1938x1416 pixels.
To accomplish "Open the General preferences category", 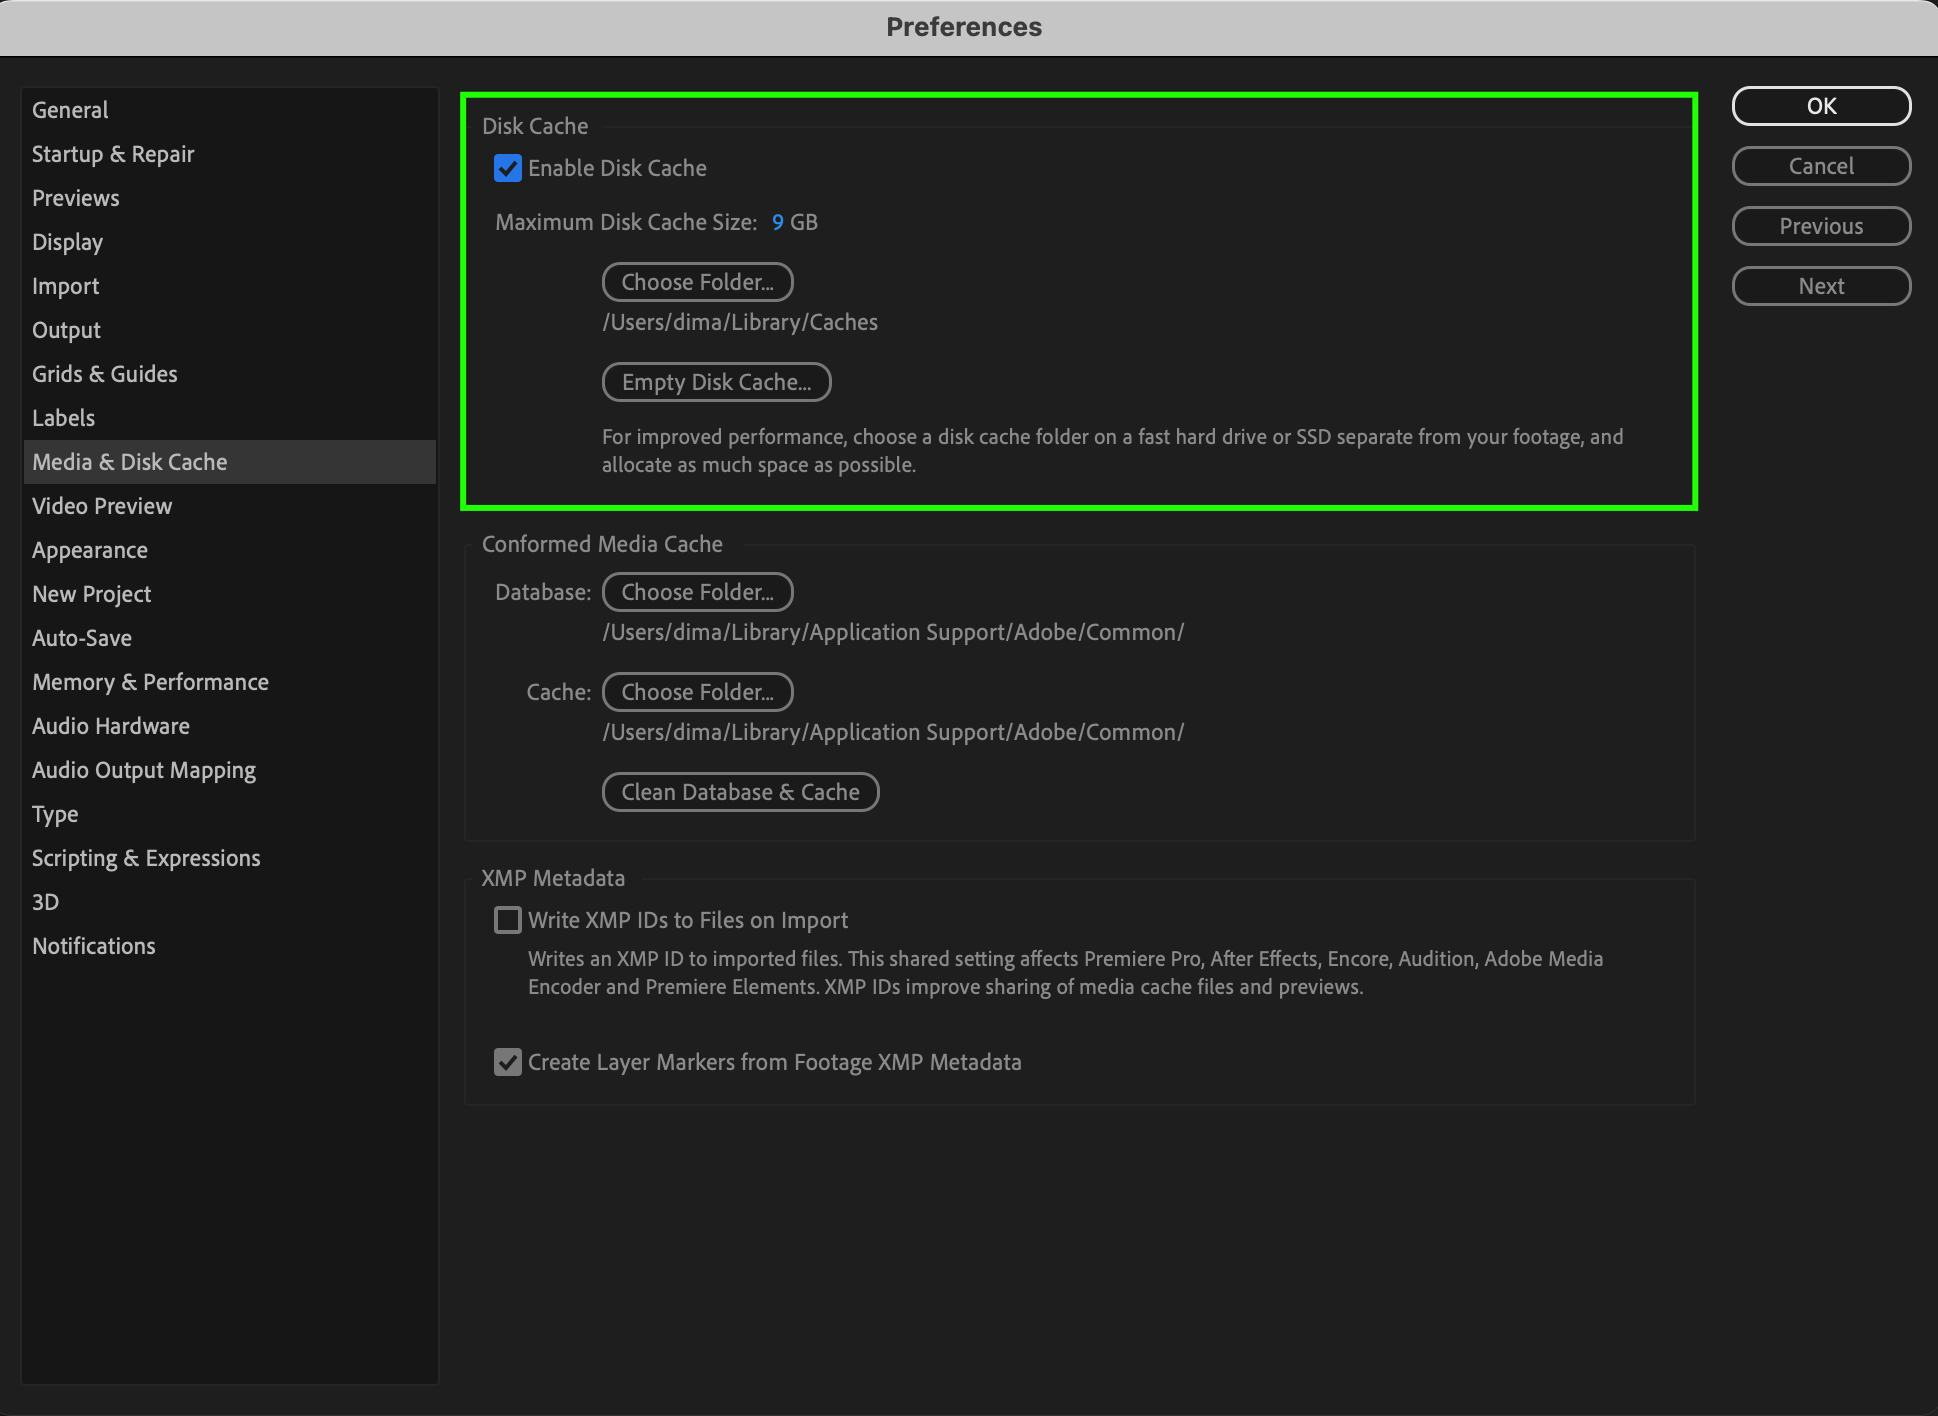I will 70,110.
